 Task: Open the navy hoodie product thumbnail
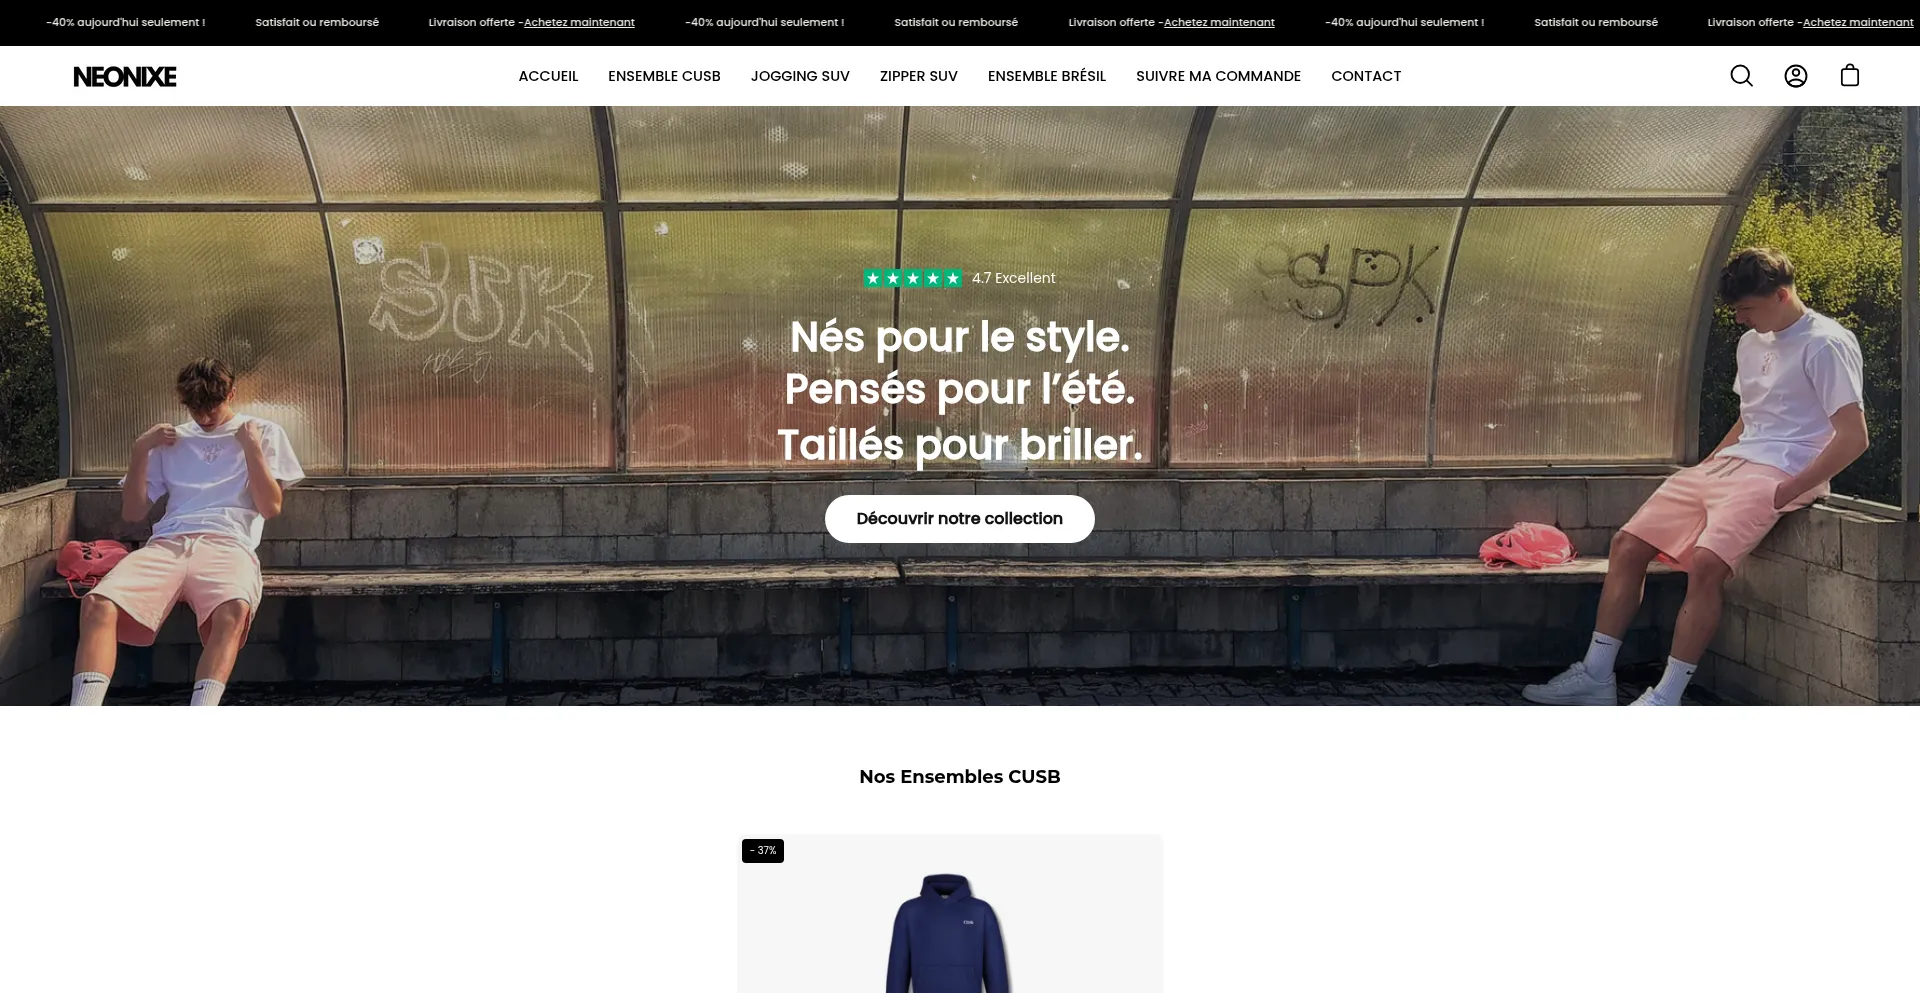pyautogui.click(x=950, y=914)
